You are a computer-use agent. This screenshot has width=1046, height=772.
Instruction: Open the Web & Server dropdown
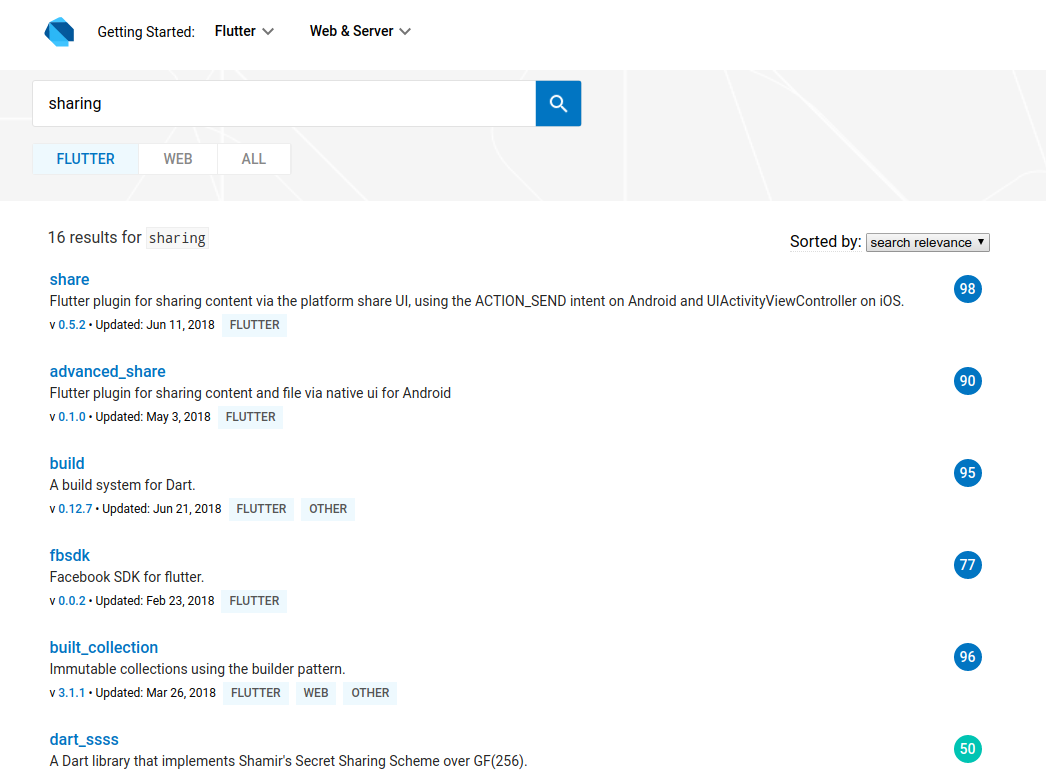[360, 31]
